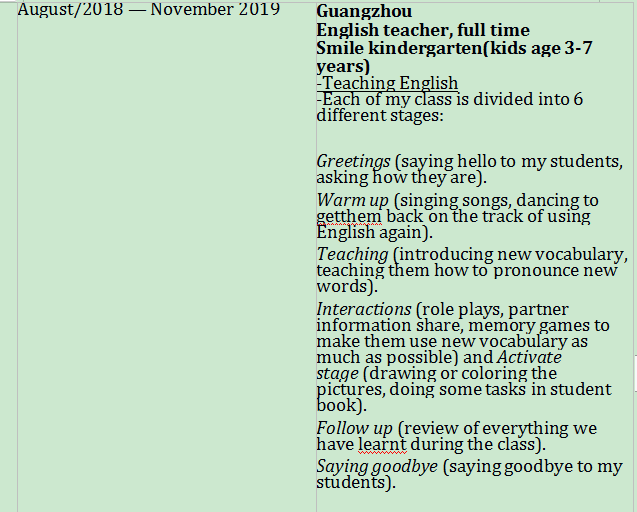
Task: Click the phrase "singing songs"
Action: tap(448, 200)
